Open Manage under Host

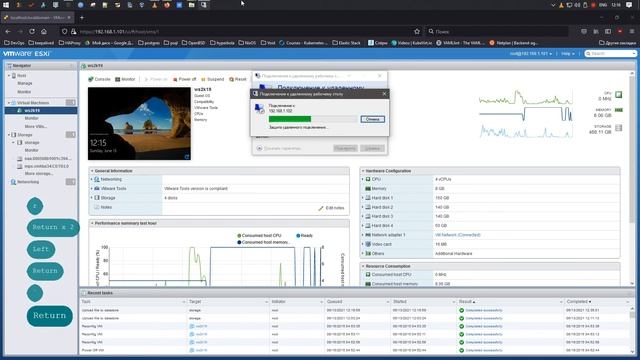[24, 83]
